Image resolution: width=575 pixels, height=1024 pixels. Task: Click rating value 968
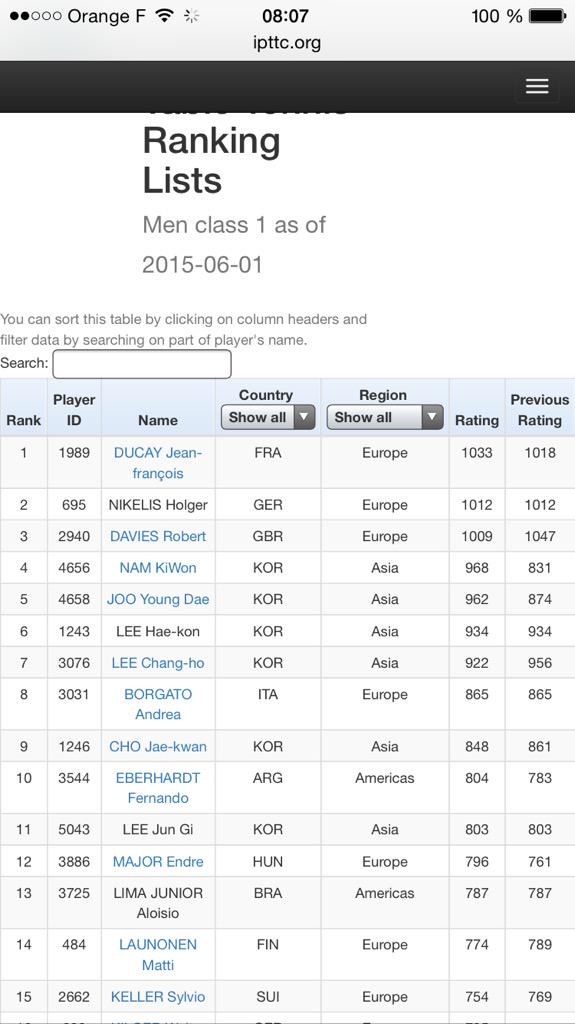coord(477,568)
